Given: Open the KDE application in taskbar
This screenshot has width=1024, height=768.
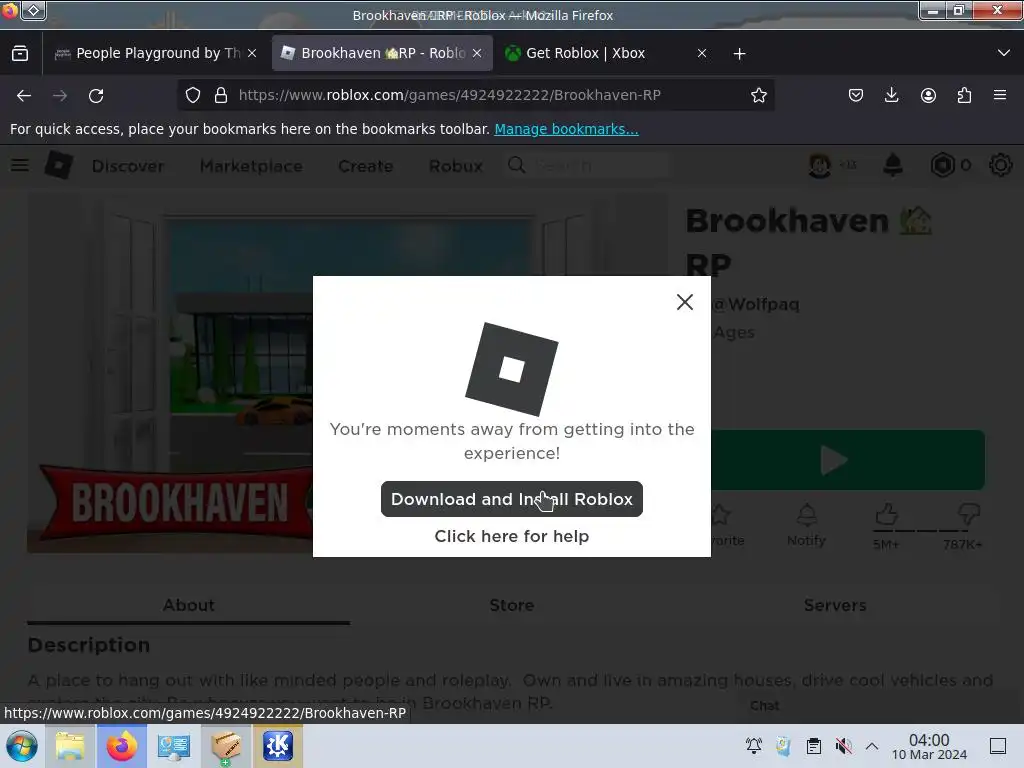Looking at the screenshot, I should (x=278, y=746).
